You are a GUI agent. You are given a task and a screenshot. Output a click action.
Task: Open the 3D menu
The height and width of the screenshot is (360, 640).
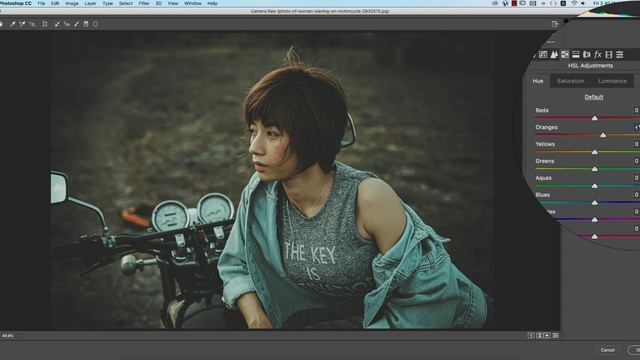pyautogui.click(x=158, y=3)
